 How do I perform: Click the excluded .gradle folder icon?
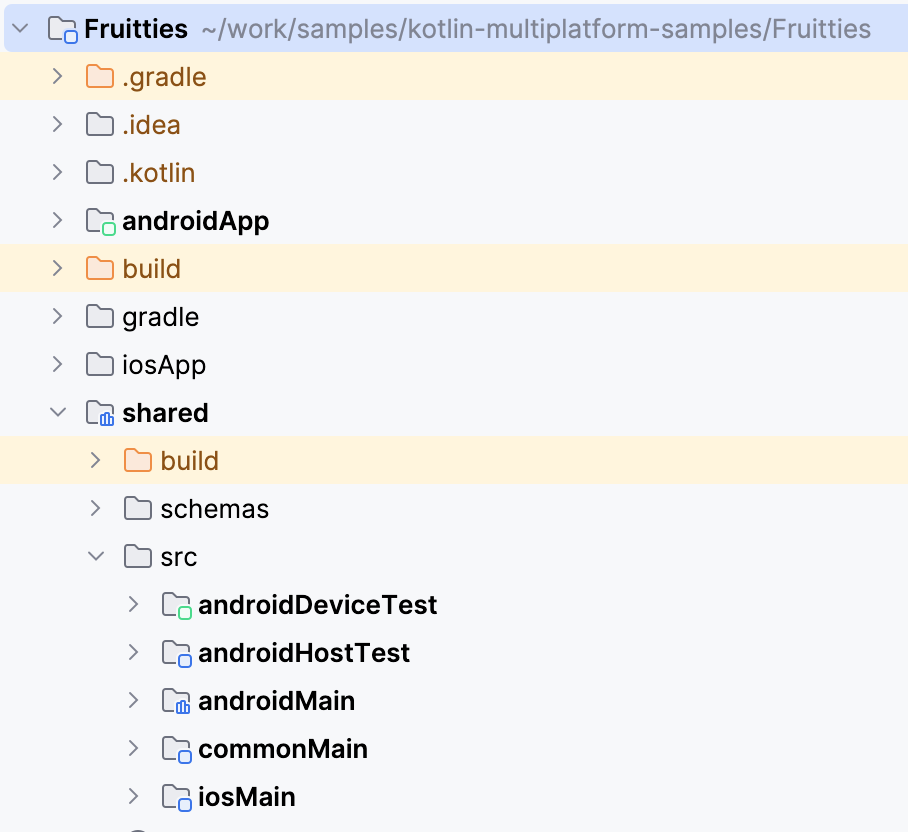click(100, 76)
